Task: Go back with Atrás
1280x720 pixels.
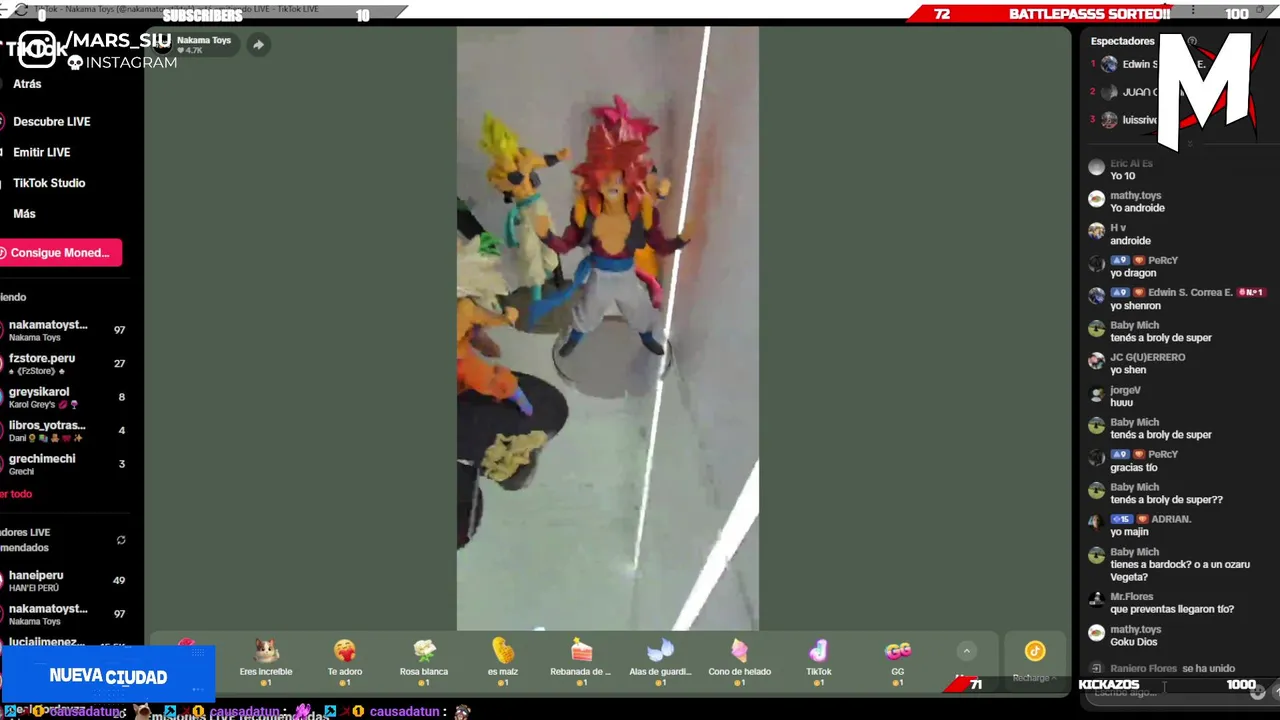Action: tap(27, 84)
